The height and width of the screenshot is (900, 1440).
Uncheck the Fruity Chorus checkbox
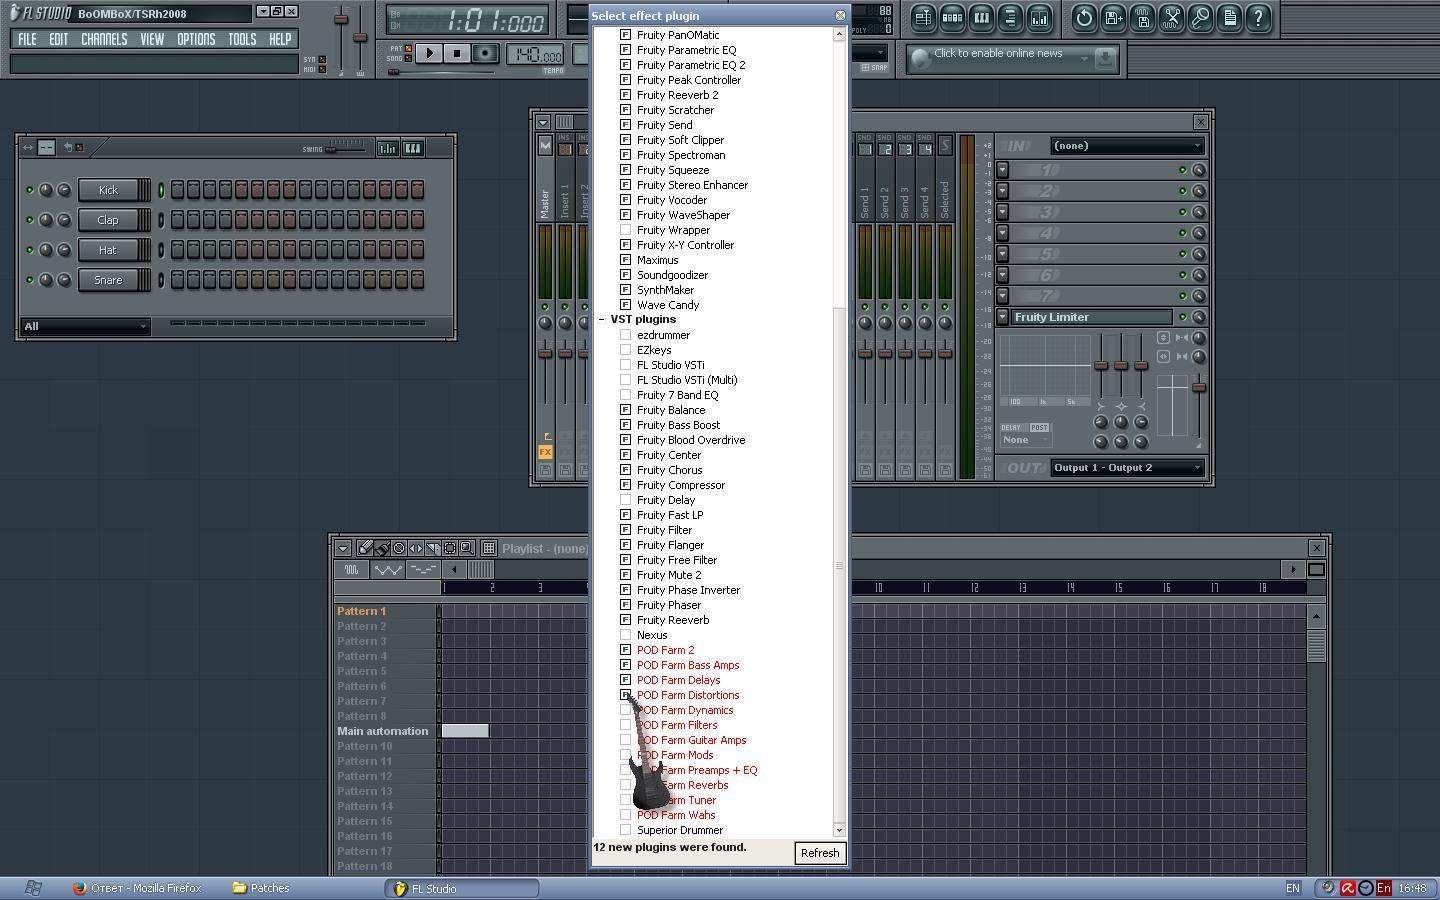(626, 470)
